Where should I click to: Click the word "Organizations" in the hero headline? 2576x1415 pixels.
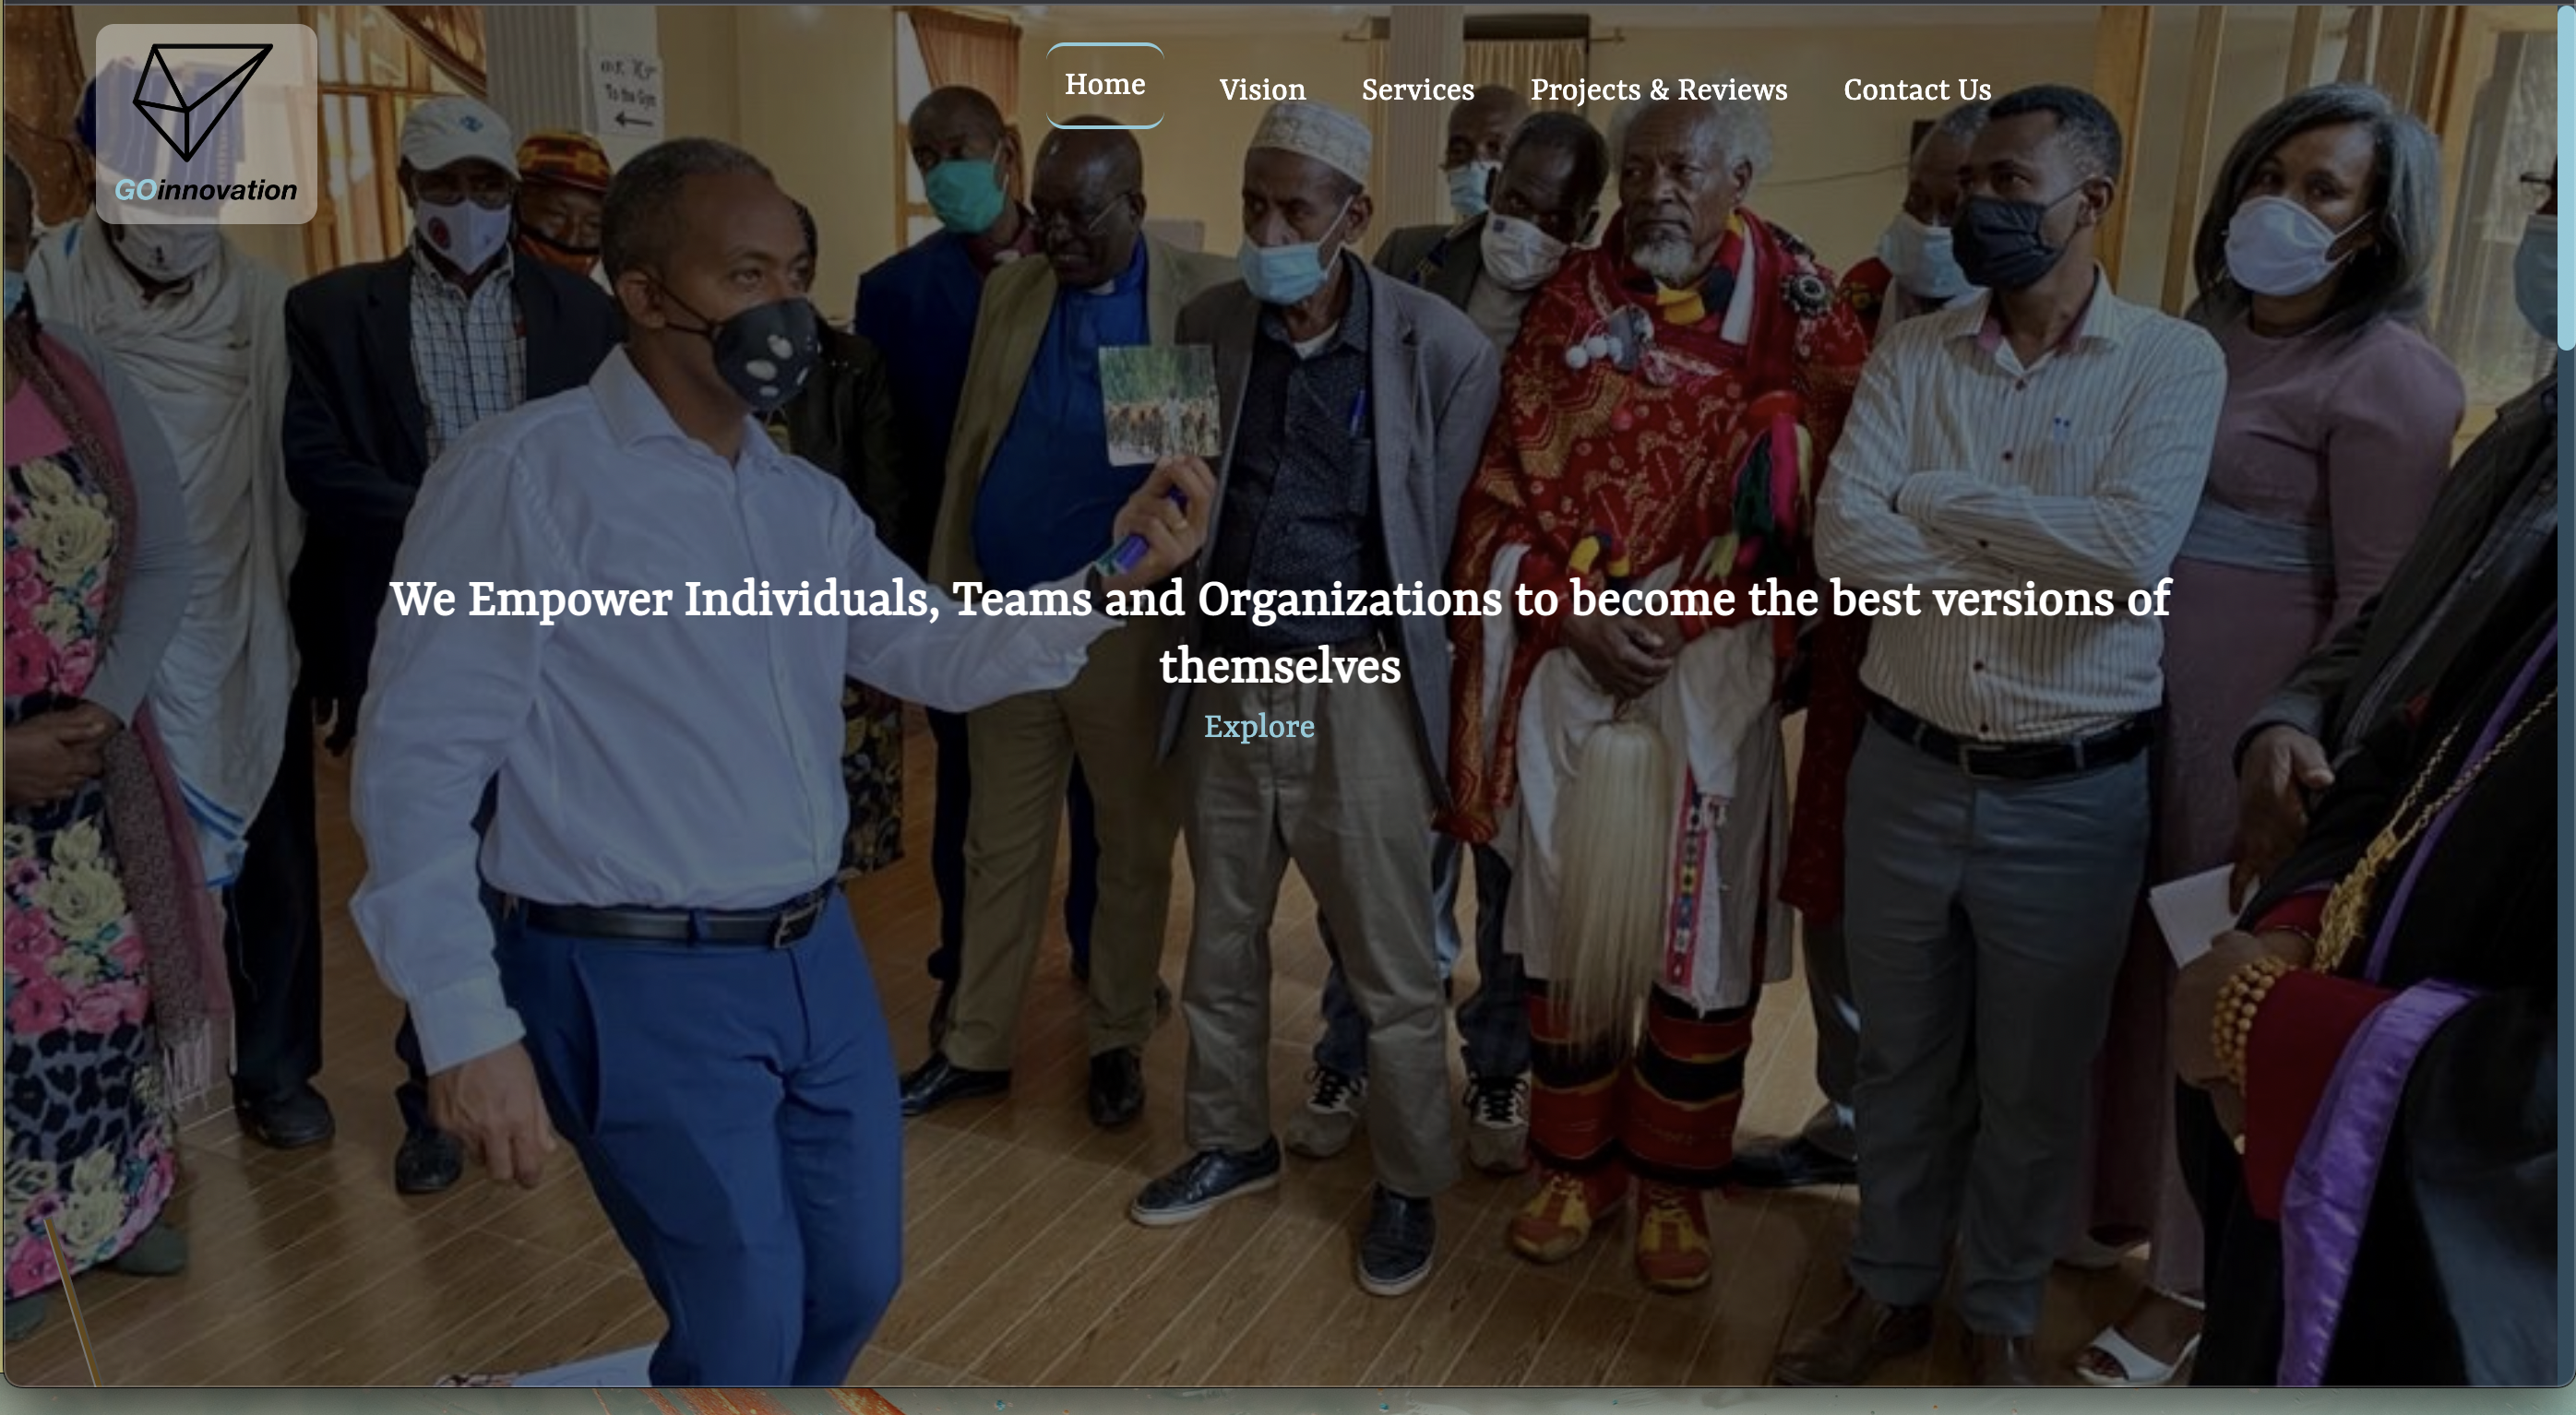click(x=1349, y=600)
